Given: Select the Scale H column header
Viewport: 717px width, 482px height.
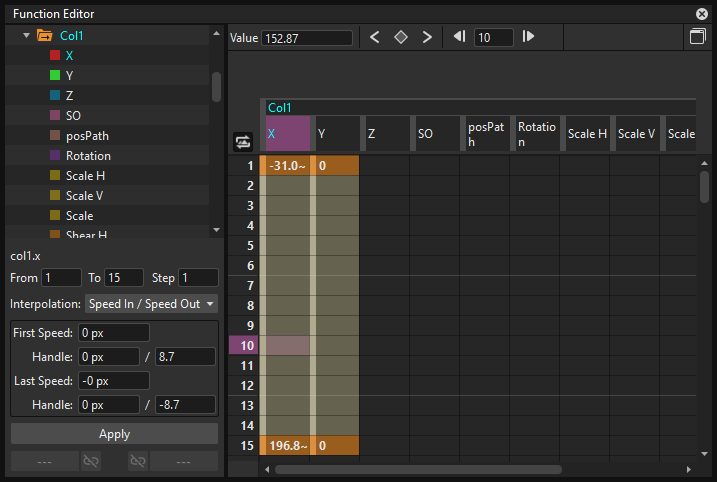Looking at the screenshot, I should 588,134.
